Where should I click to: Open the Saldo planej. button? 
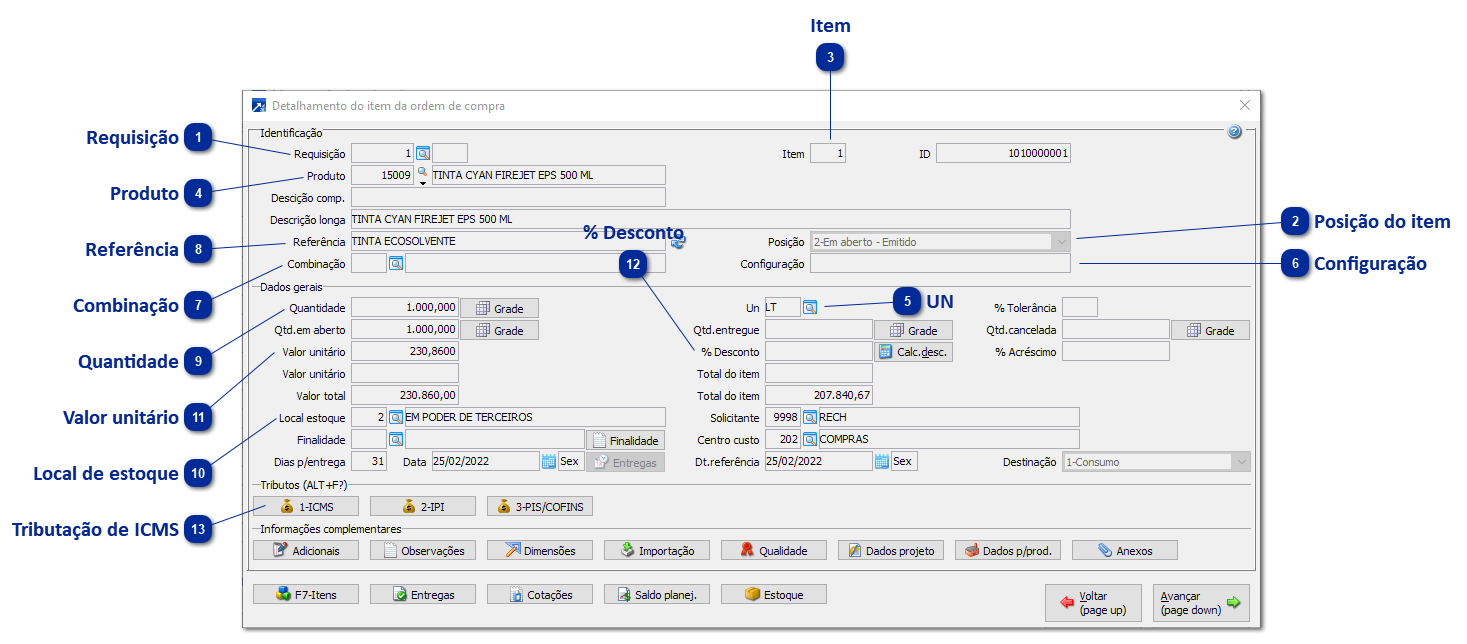pyautogui.click(x=657, y=594)
